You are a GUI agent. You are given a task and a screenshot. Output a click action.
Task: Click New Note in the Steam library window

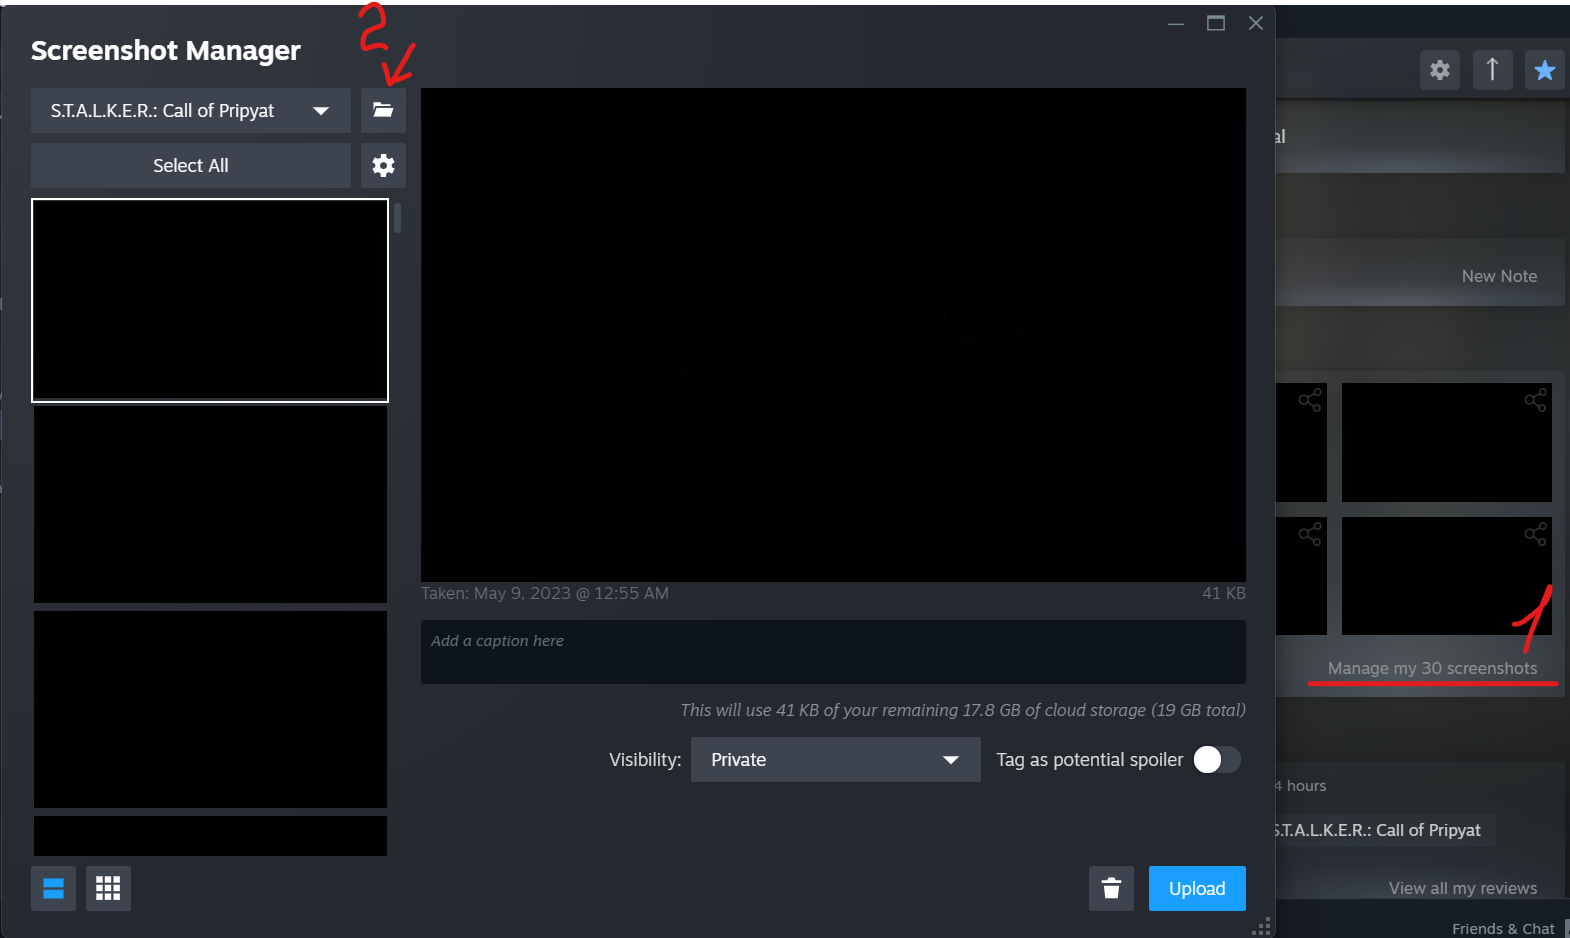pyautogui.click(x=1499, y=276)
